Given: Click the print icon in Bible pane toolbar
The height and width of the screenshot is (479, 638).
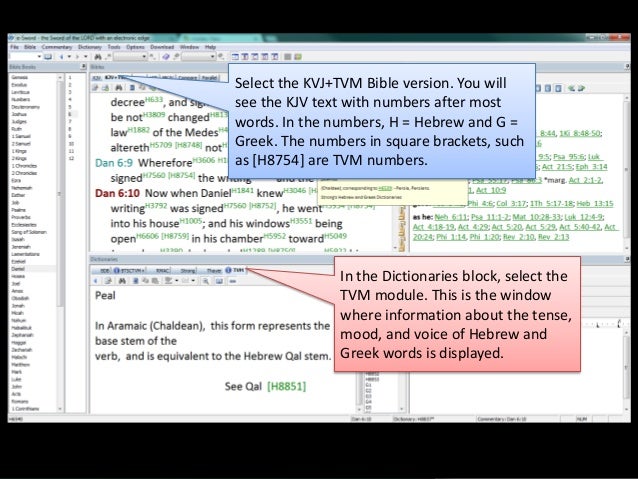Looking at the screenshot, I should [x=105, y=87].
